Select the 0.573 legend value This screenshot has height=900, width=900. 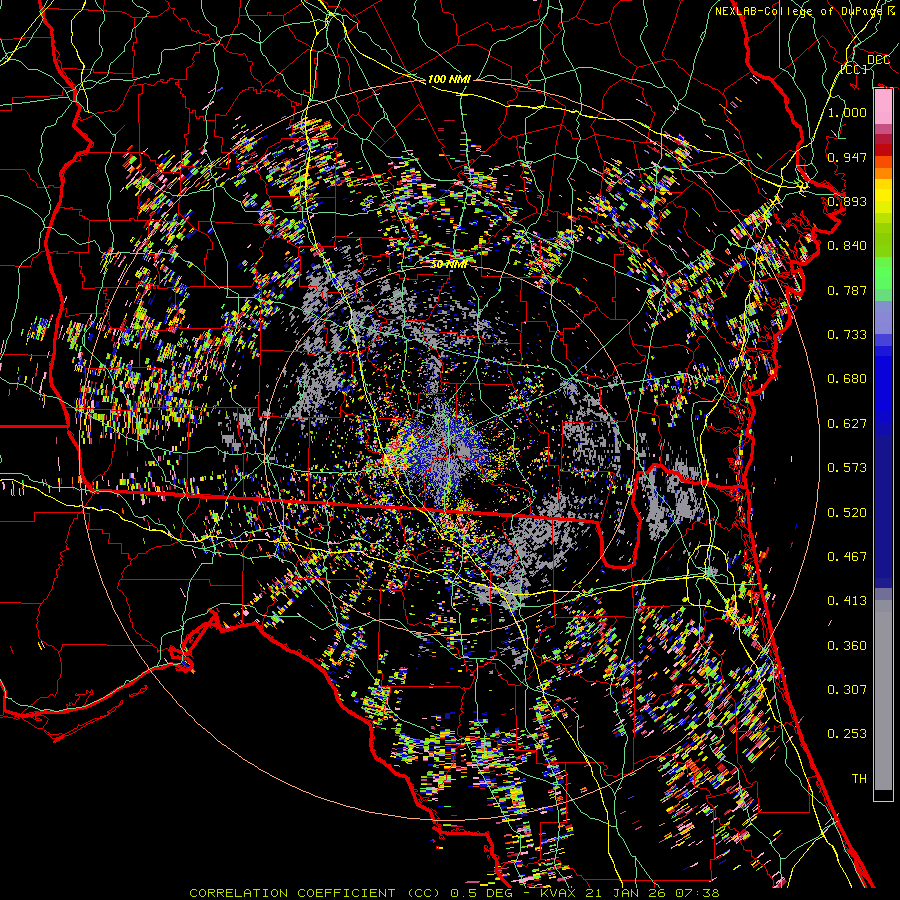[x=847, y=468]
